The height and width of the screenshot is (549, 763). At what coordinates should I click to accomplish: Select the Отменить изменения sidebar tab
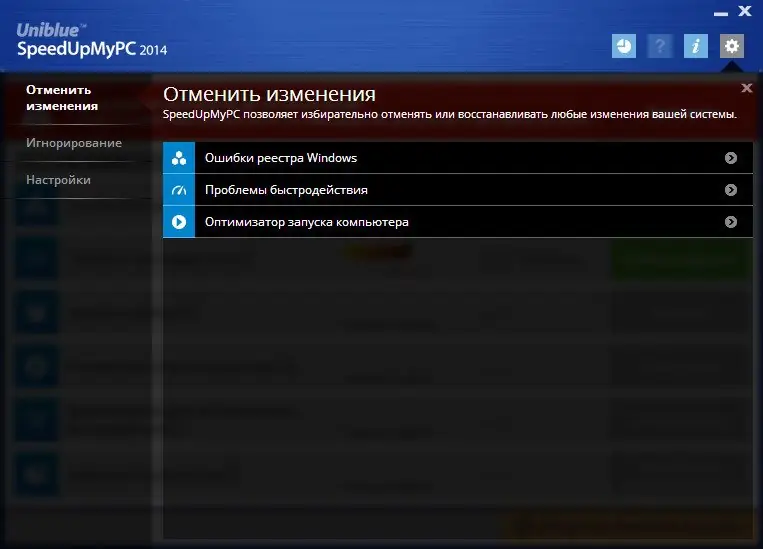click(62, 98)
